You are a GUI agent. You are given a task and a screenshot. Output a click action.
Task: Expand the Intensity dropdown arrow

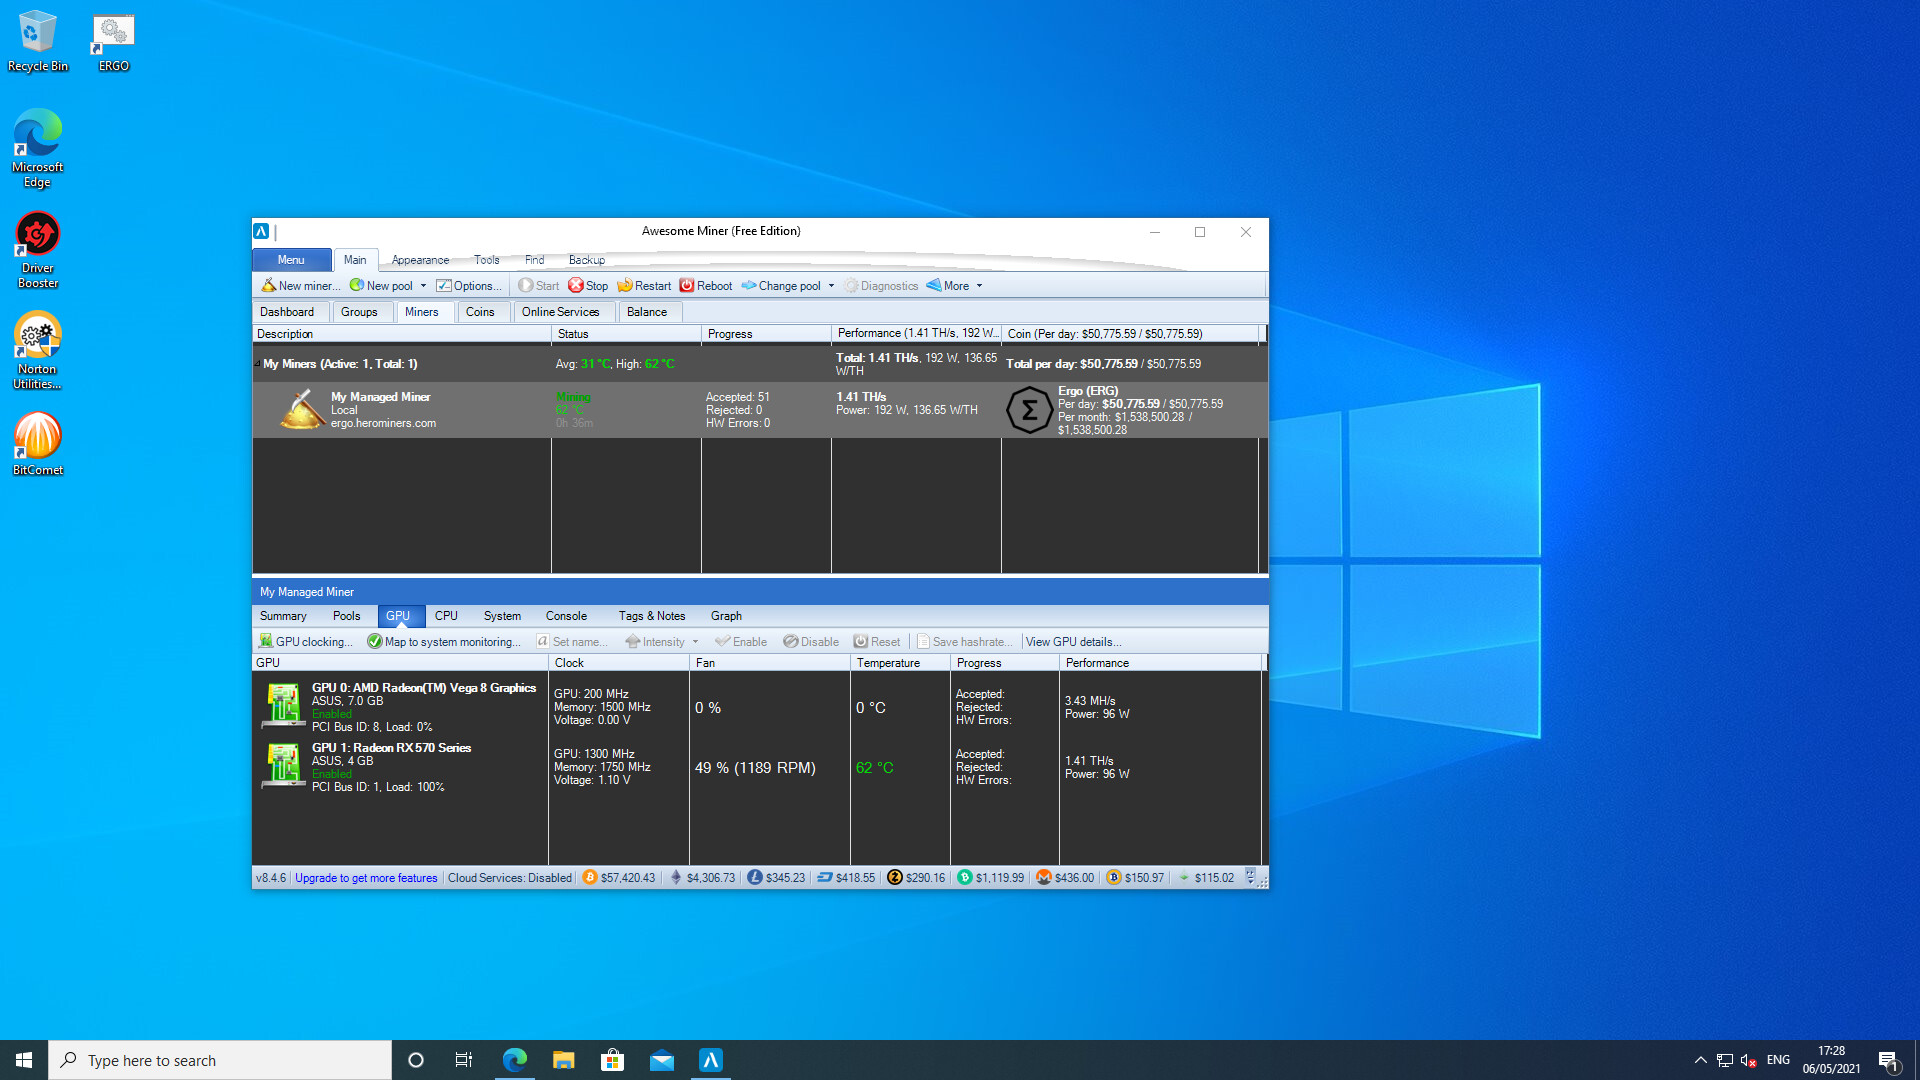(x=695, y=642)
